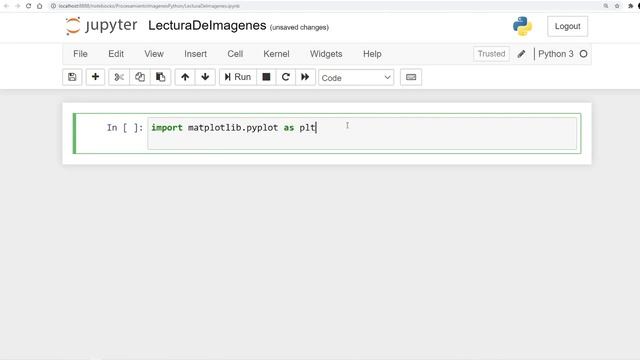Click the kernel idle circle indicator
The width and height of the screenshot is (640, 360).
583,54
